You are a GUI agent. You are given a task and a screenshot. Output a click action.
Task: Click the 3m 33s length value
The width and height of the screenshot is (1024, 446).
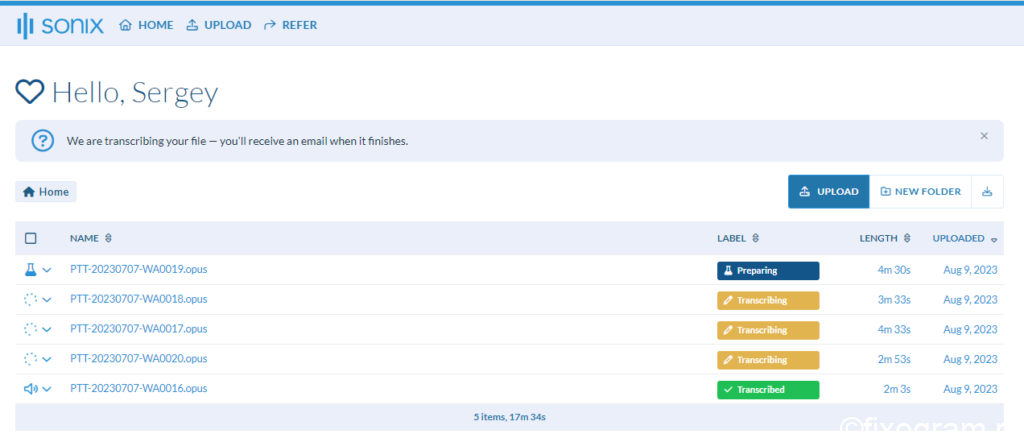[894, 300]
